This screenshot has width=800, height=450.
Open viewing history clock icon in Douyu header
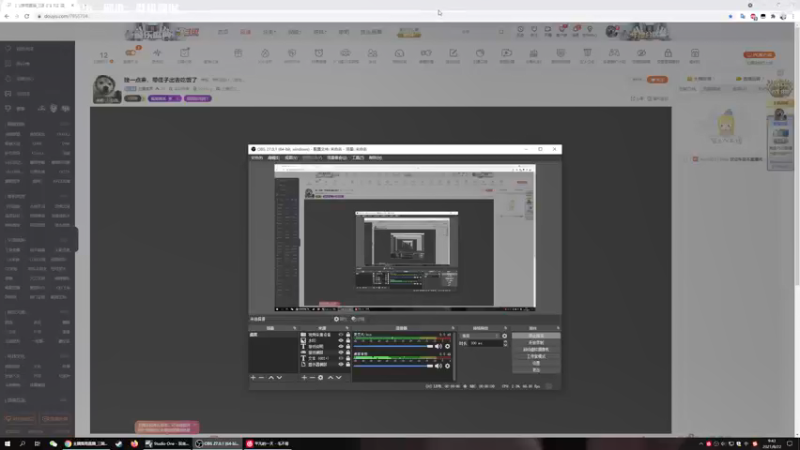pyautogui.click(x=520, y=30)
